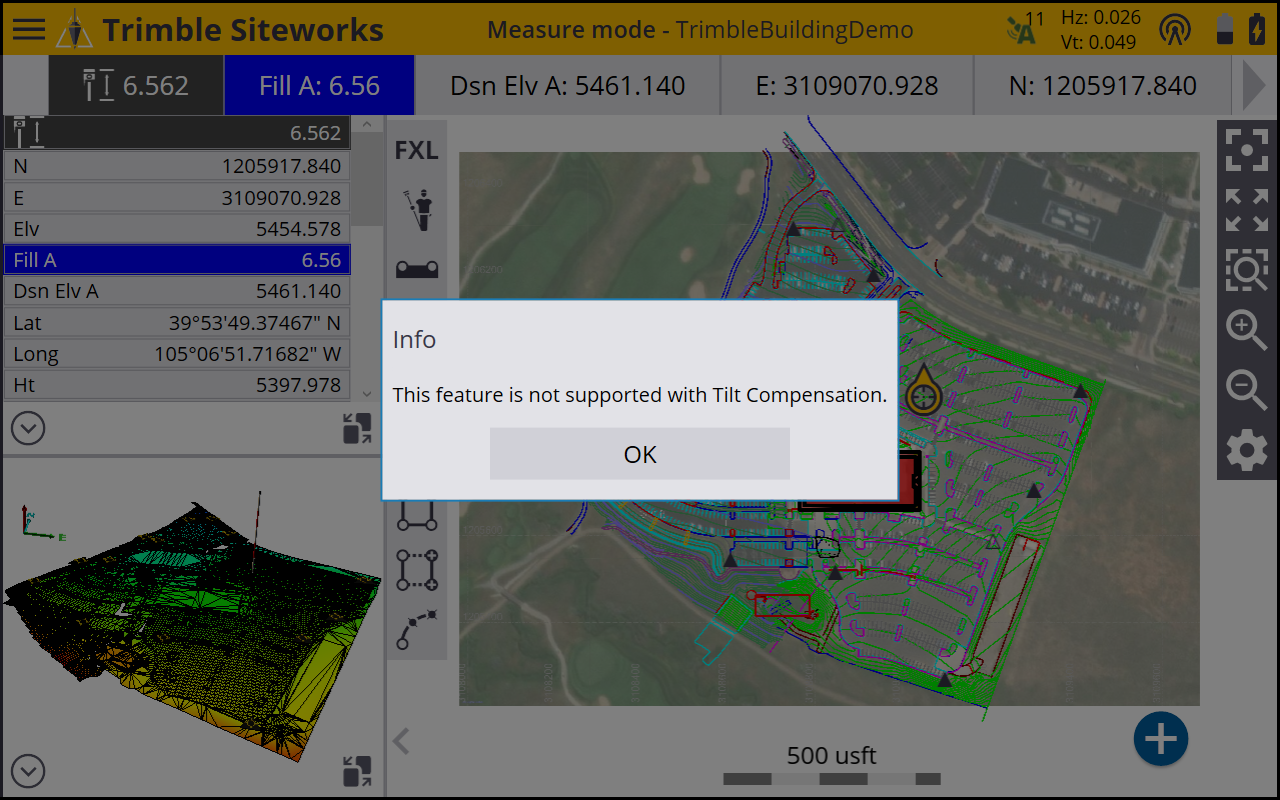Open the FXL feature library tool
1280x800 pixels.
[416, 151]
